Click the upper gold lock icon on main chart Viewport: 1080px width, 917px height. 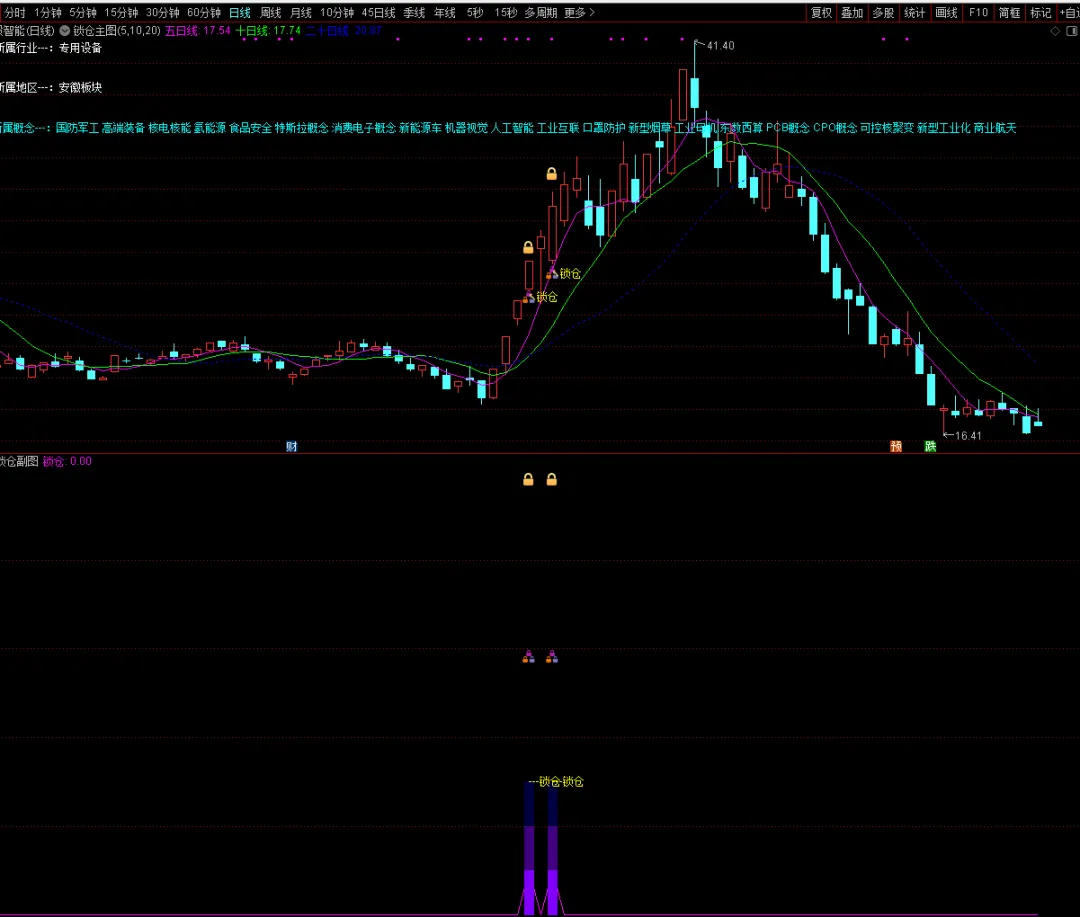552,174
